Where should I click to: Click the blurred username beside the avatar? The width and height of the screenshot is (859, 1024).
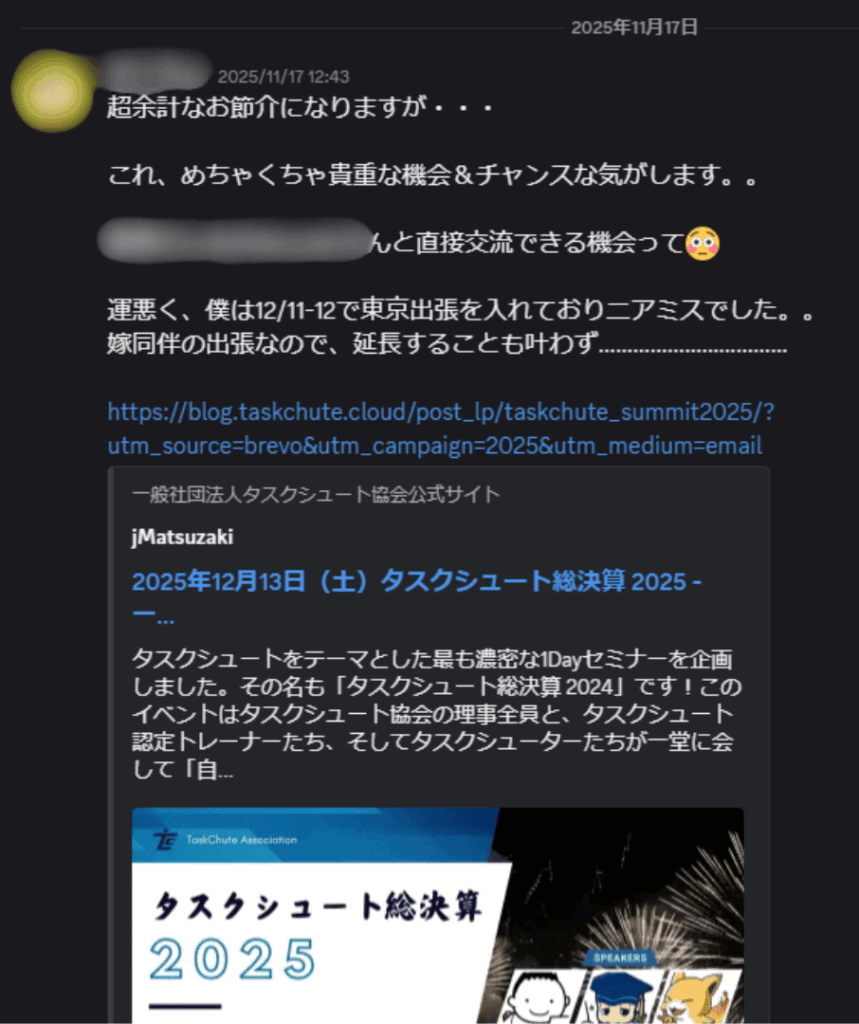[x=157, y=72]
